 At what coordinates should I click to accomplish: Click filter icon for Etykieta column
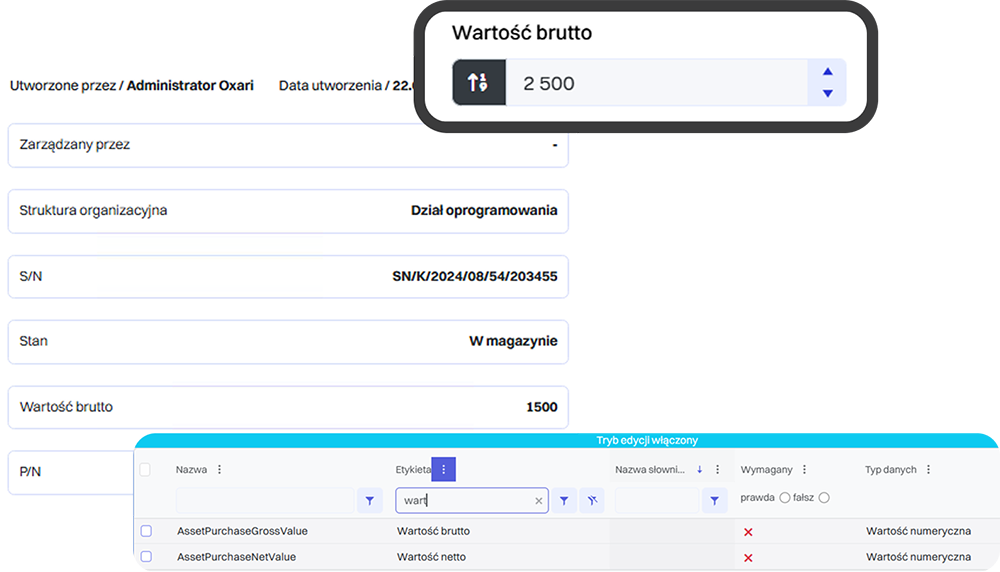click(x=565, y=500)
